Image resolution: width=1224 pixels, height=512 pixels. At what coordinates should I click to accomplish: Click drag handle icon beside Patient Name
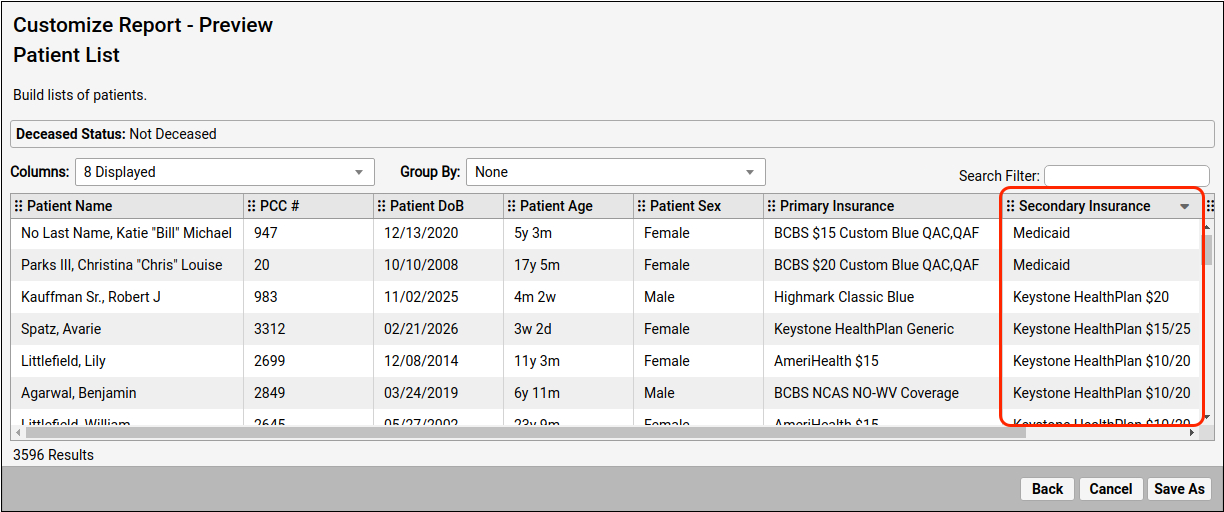click(x=19, y=206)
